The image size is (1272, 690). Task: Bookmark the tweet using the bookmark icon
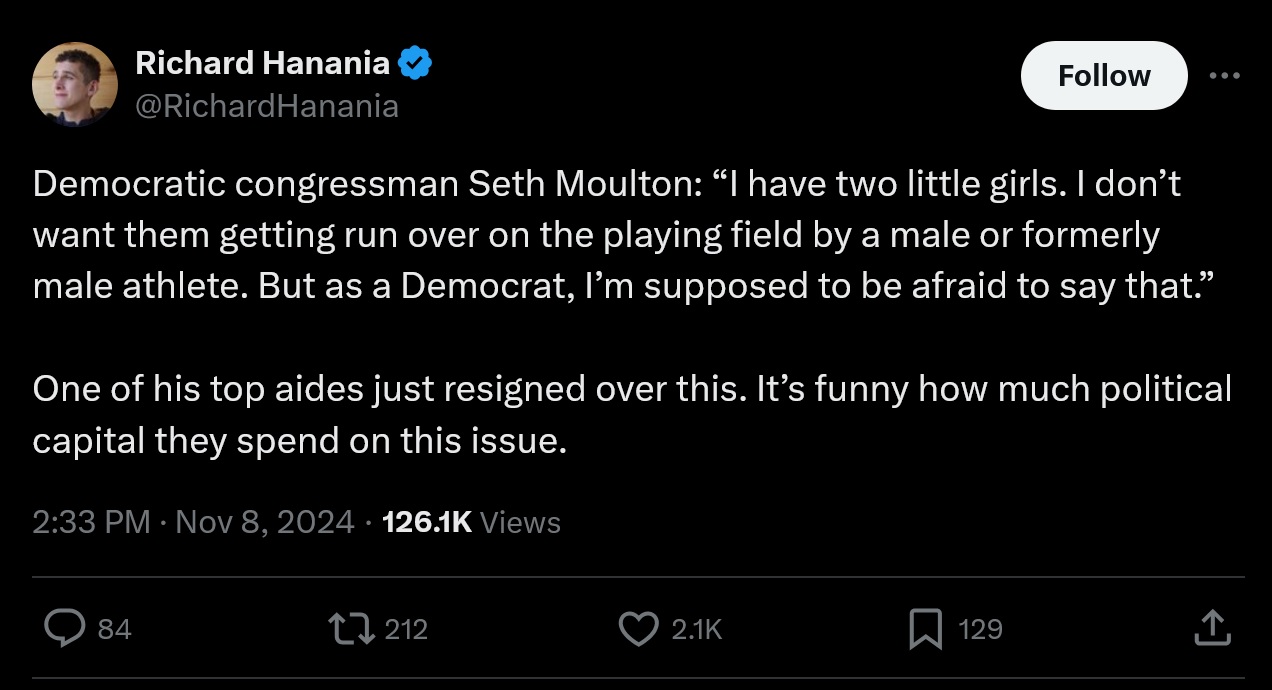click(926, 629)
